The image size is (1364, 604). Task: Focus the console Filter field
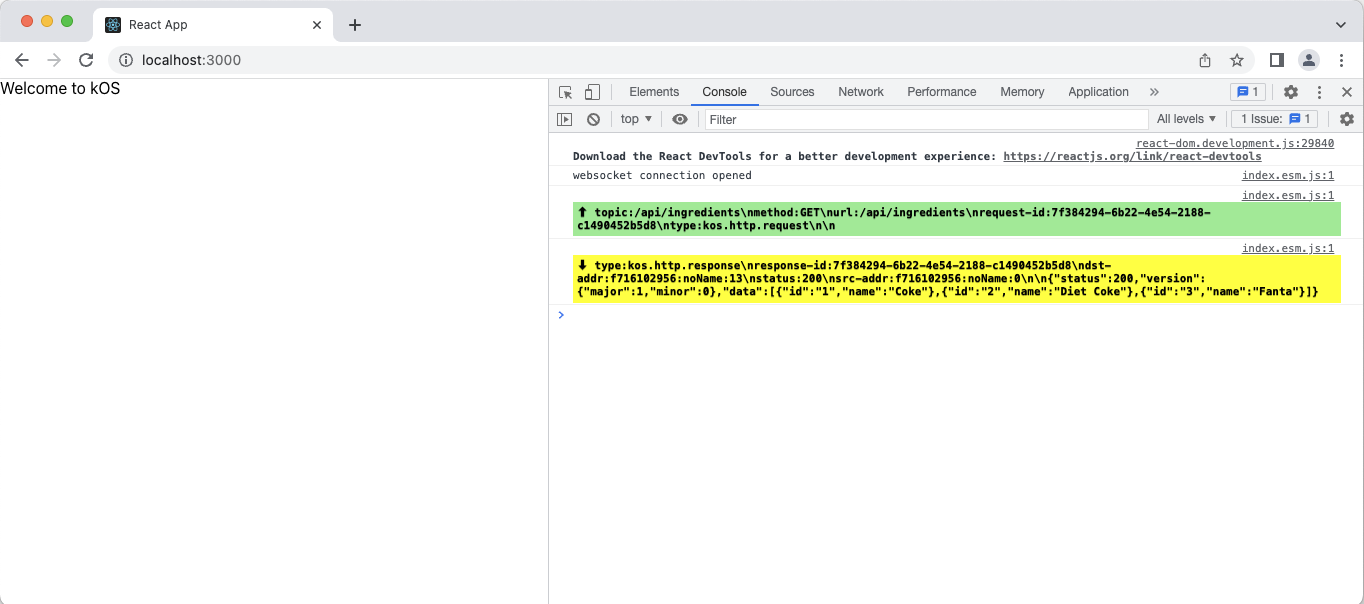(x=926, y=119)
